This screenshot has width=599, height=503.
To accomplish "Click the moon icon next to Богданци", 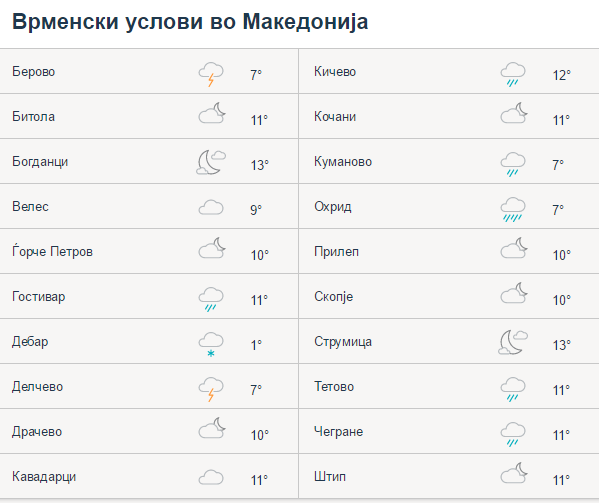I will click(211, 162).
